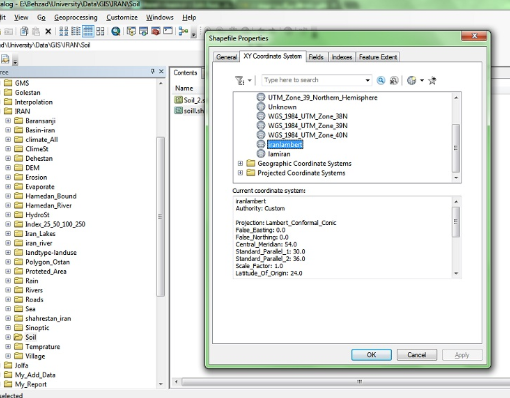Switch to the Indexes tab
Viewport: 510px width, 398px height.
tap(342, 57)
